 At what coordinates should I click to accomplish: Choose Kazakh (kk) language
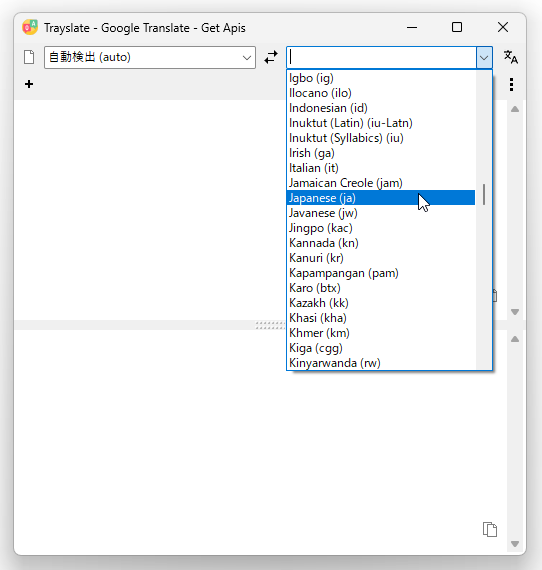coord(381,303)
